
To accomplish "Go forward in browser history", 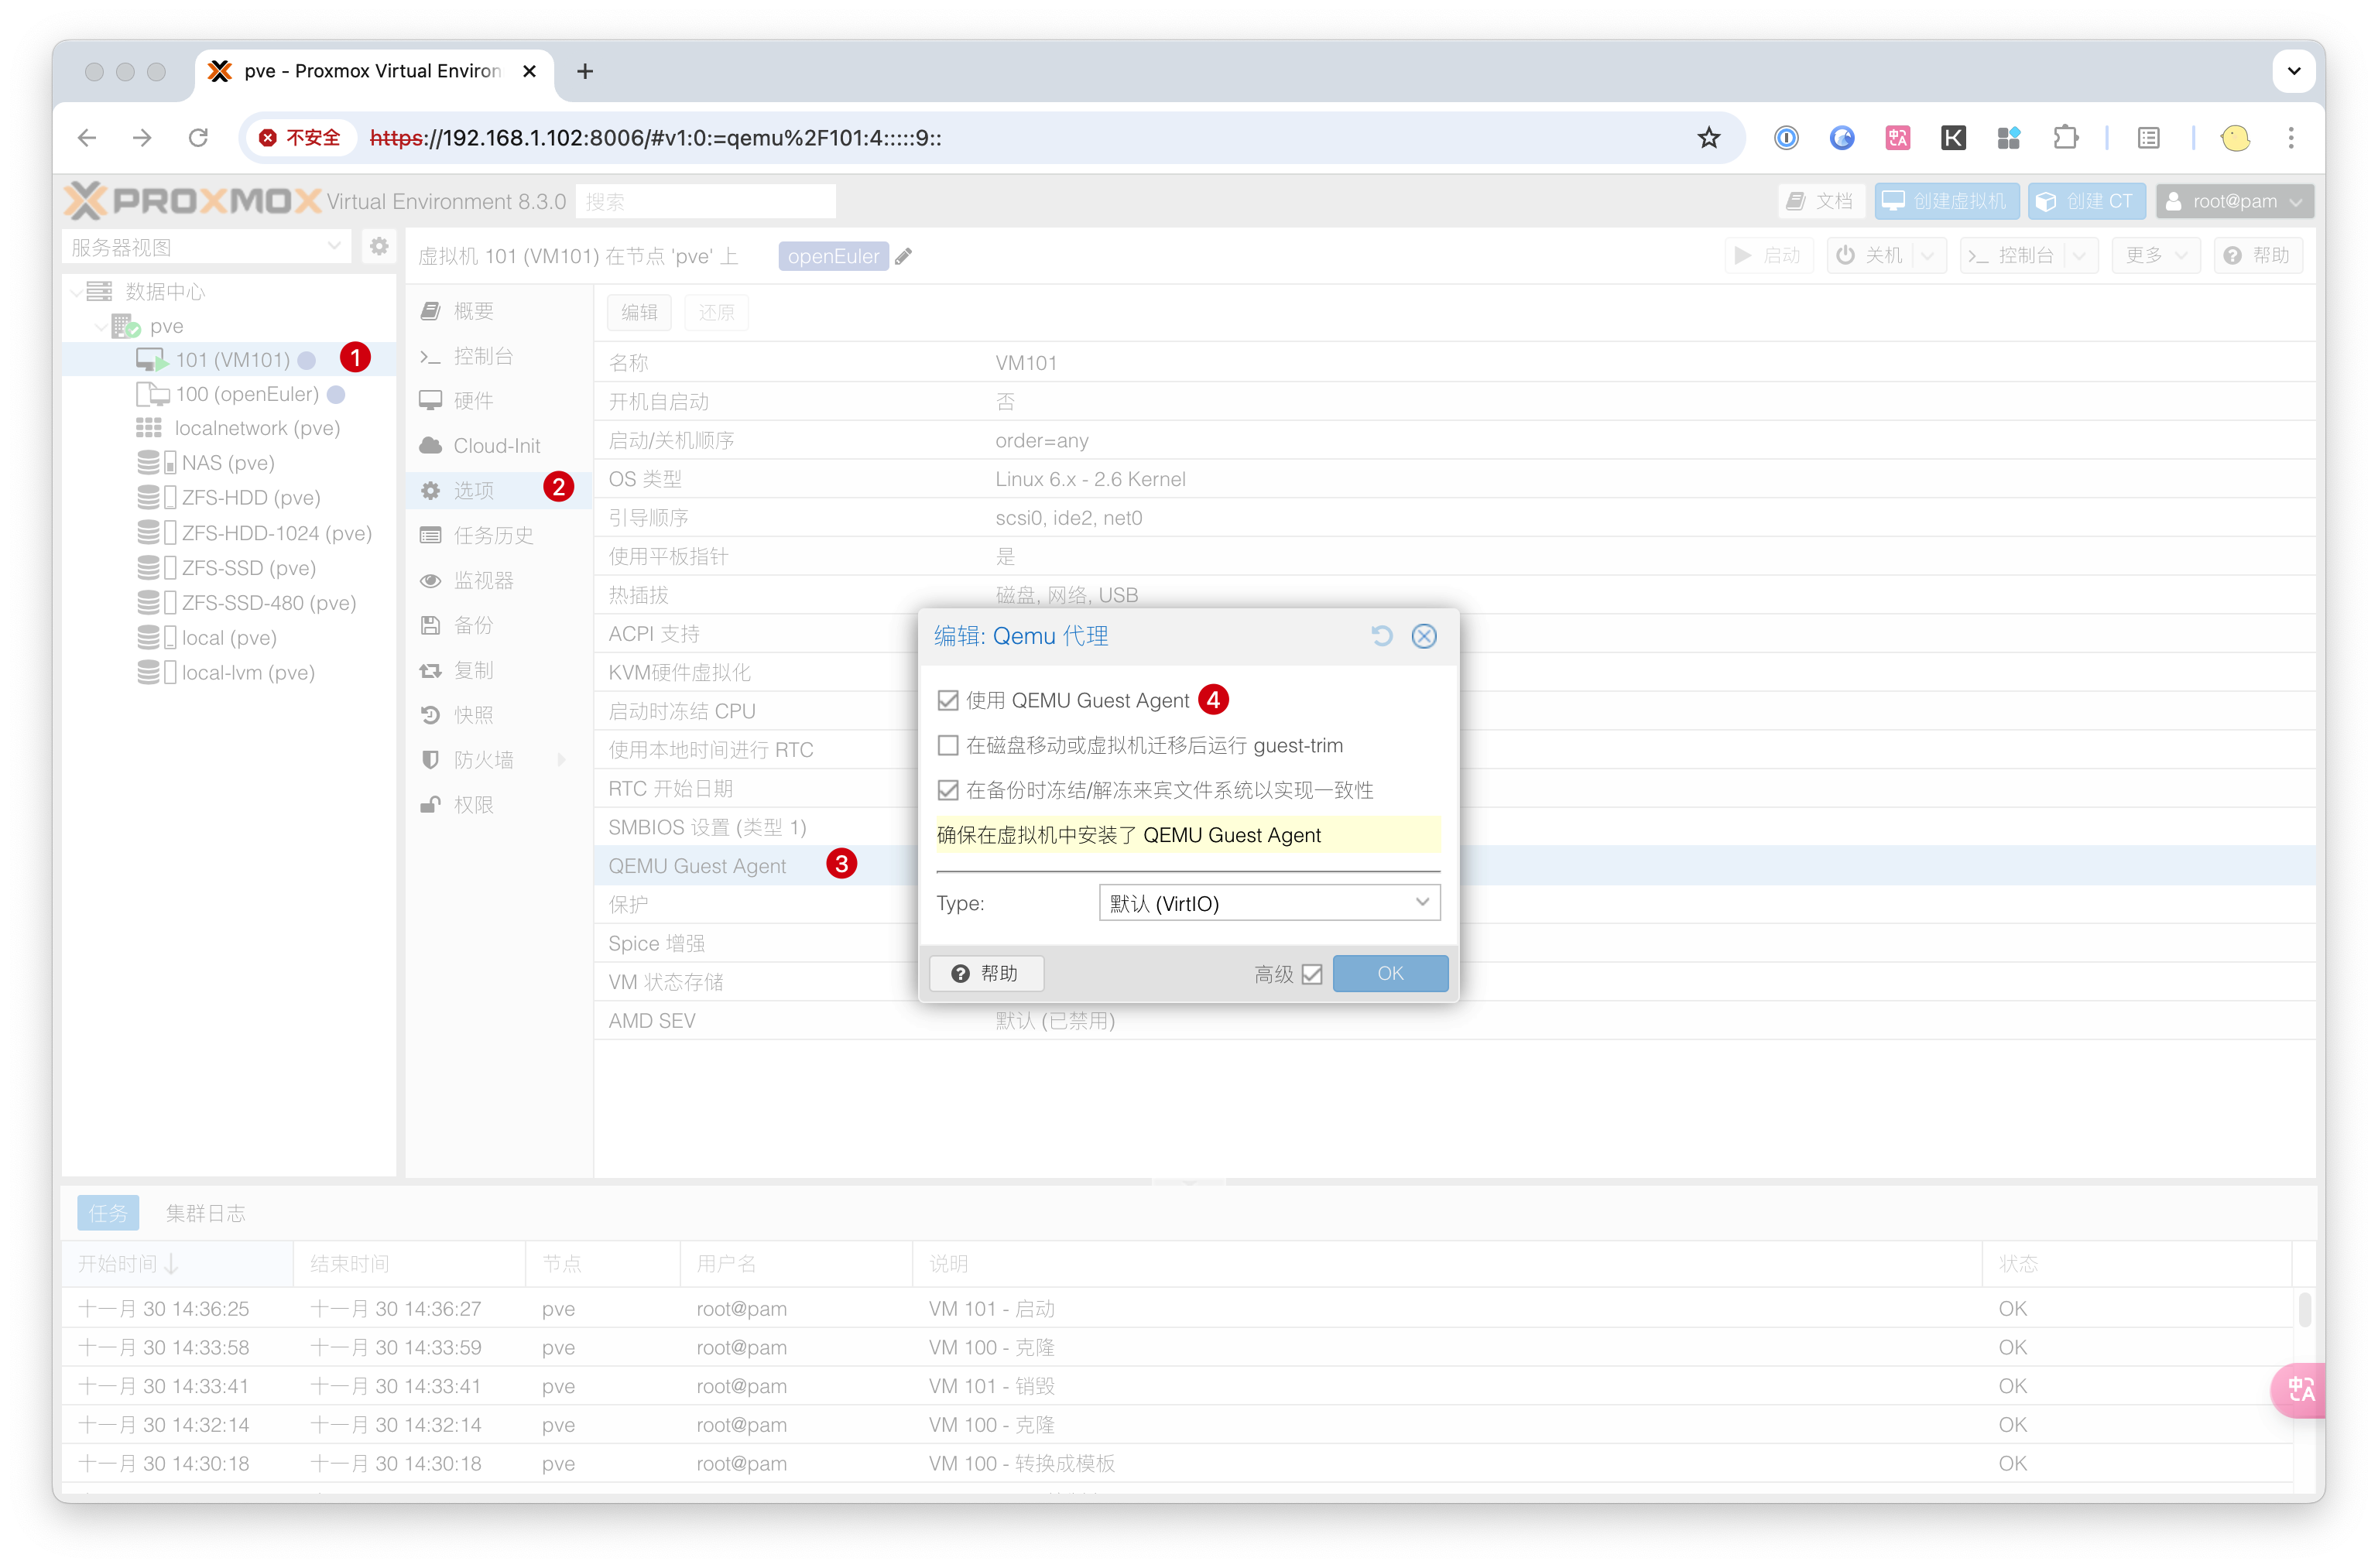I will [142, 137].
